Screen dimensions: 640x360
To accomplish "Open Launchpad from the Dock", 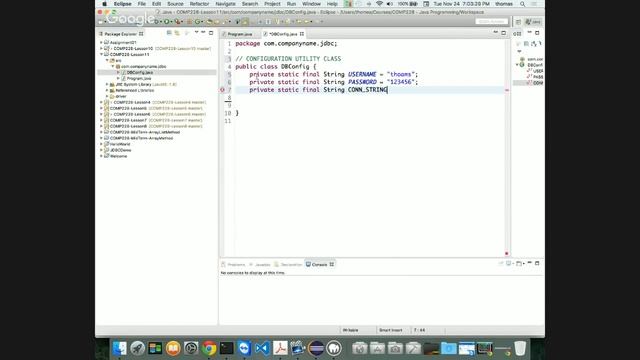I will 138,348.
